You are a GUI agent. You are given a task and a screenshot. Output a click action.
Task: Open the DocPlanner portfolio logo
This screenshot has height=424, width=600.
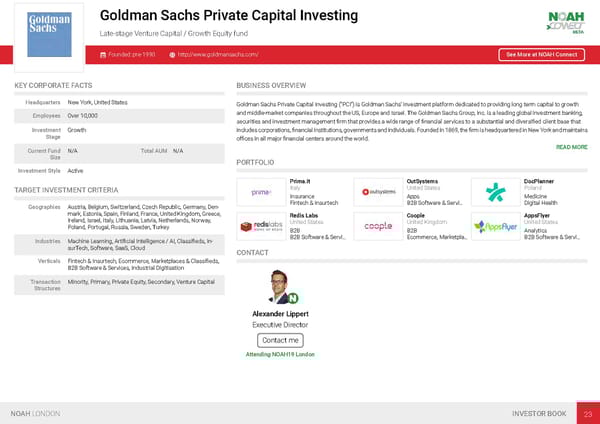[x=494, y=192]
